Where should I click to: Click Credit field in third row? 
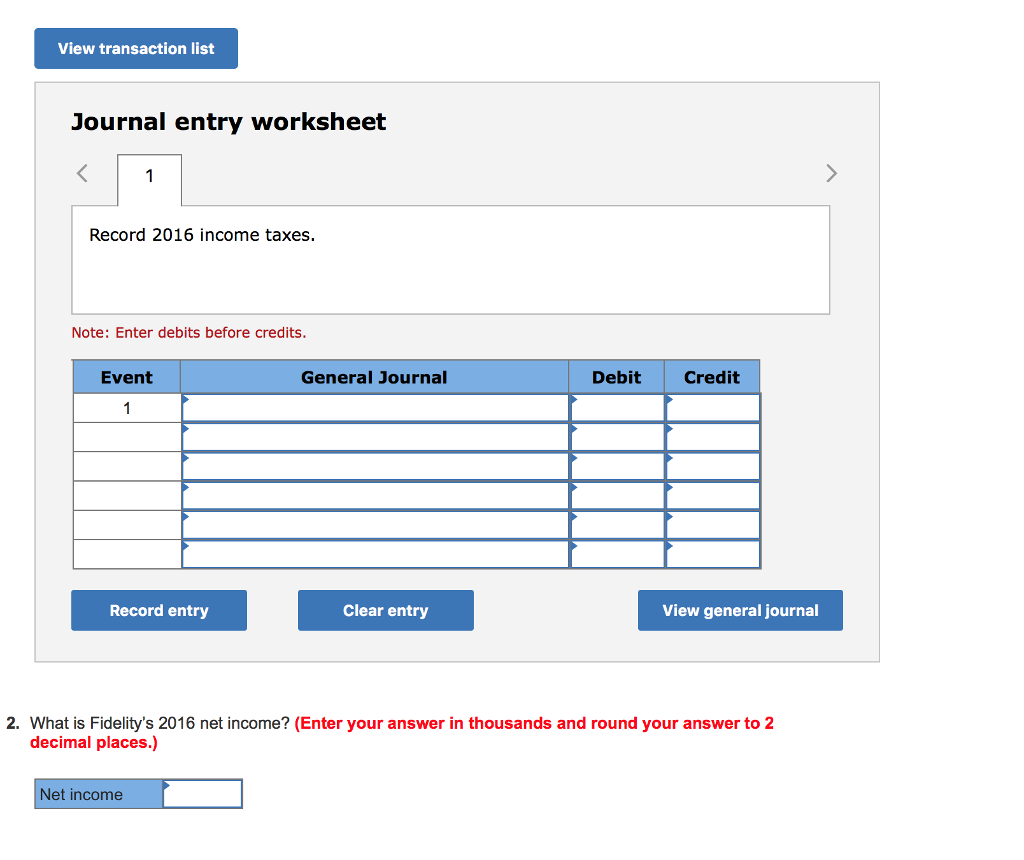tap(713, 466)
